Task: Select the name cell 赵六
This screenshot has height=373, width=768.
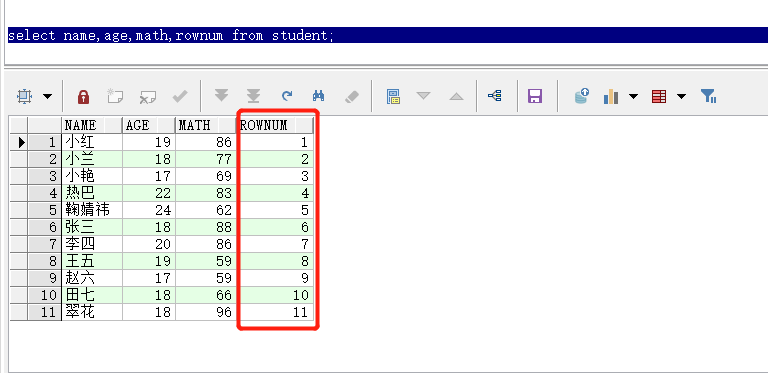Action: click(92, 278)
